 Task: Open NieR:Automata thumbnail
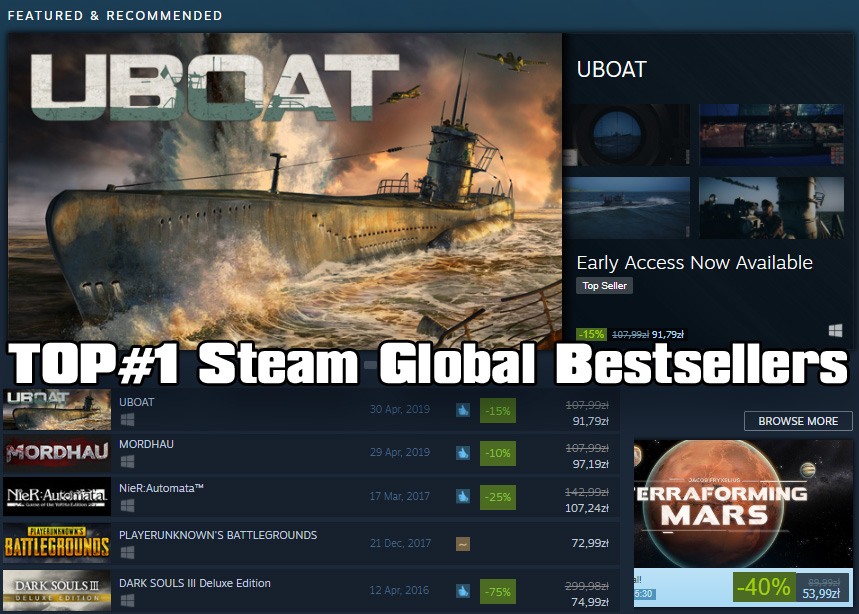[x=57, y=496]
